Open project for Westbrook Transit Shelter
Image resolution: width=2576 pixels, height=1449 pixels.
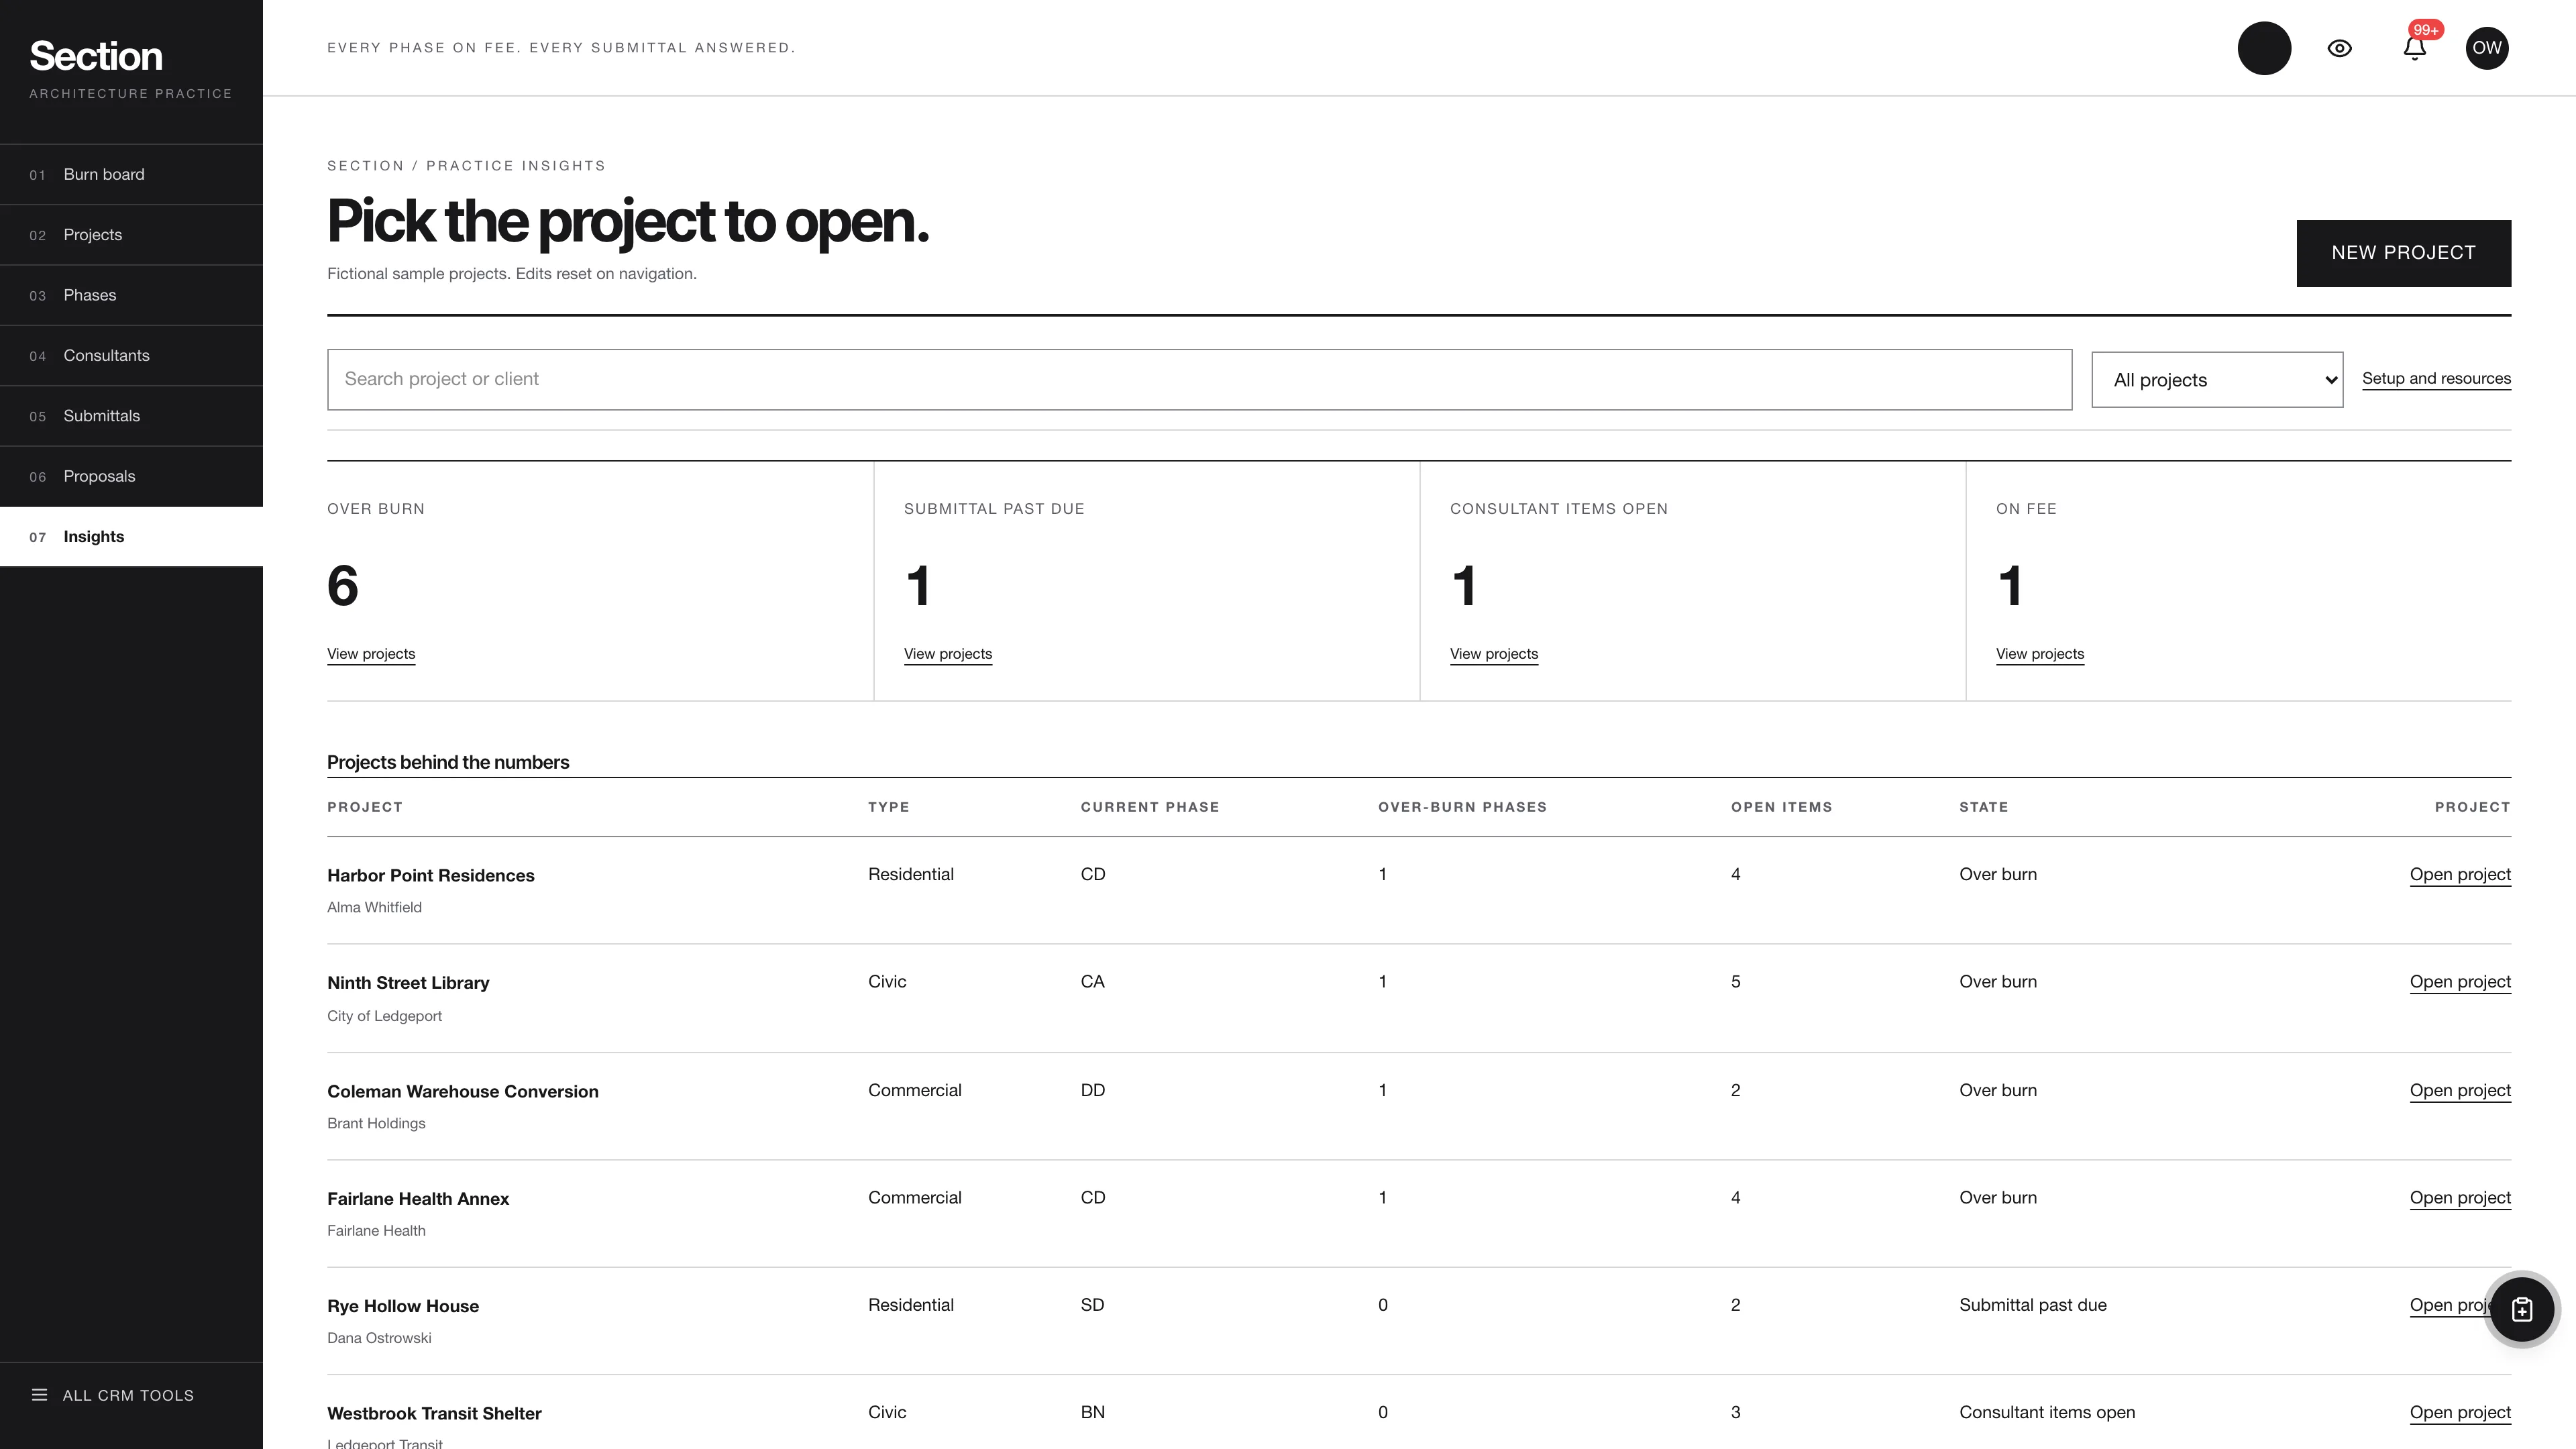tap(2460, 1413)
